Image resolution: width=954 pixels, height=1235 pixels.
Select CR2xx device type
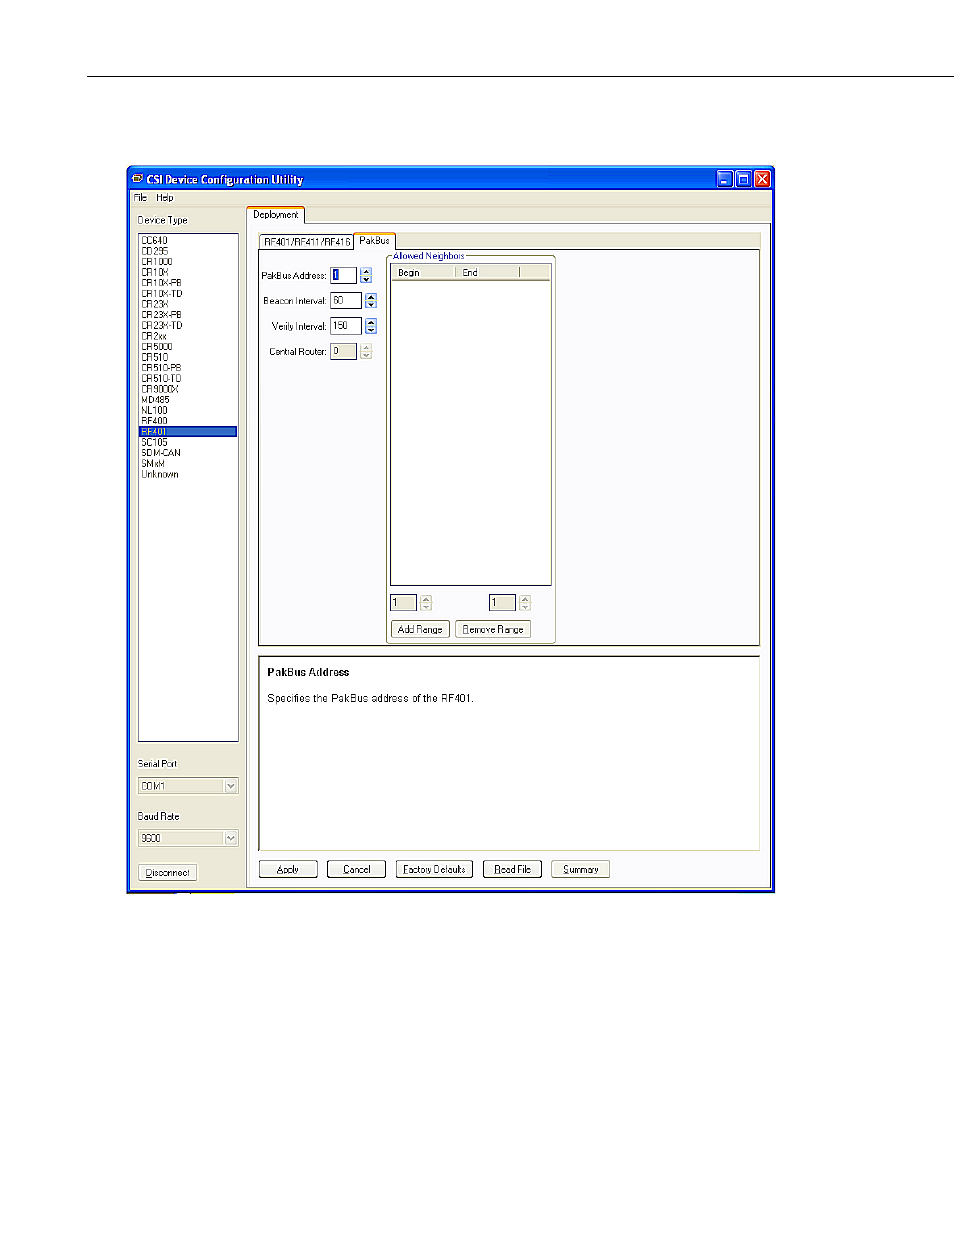(154, 336)
